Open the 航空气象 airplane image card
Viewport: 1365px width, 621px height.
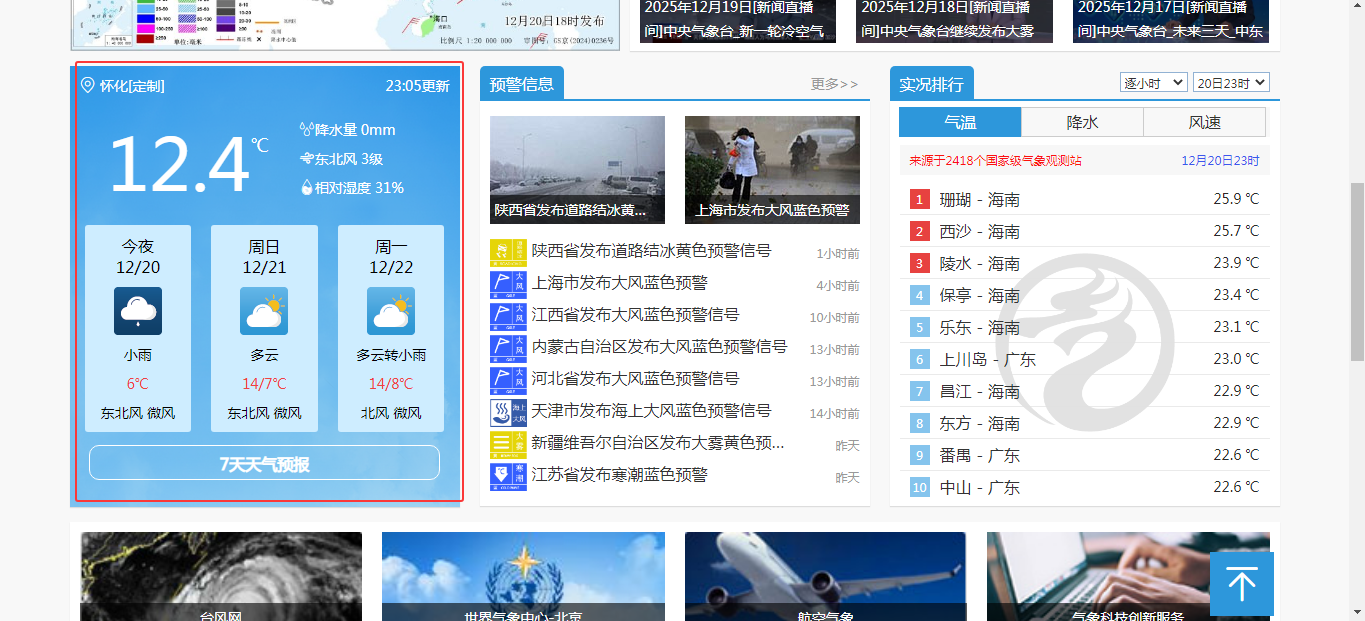pos(825,576)
